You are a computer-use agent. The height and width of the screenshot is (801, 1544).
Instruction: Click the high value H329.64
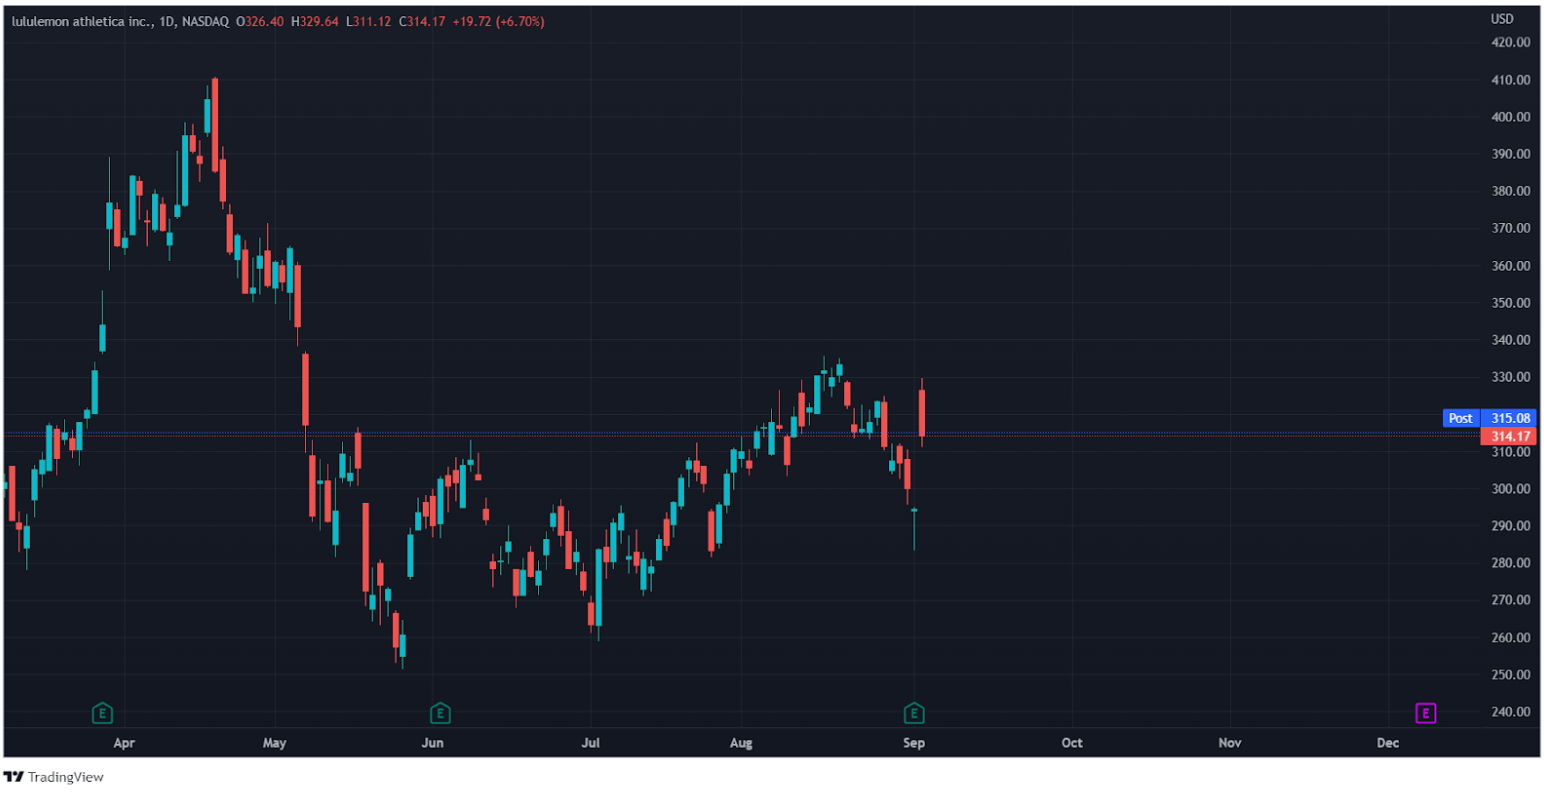tap(316, 21)
